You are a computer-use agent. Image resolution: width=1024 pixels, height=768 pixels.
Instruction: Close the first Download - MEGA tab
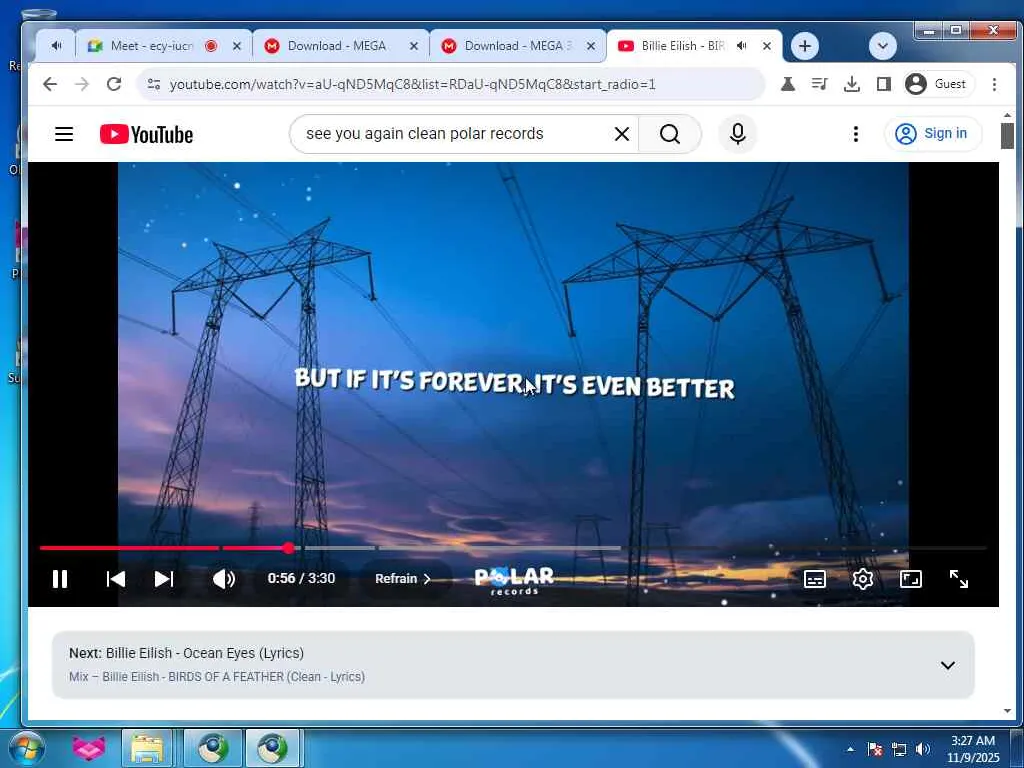tap(413, 46)
